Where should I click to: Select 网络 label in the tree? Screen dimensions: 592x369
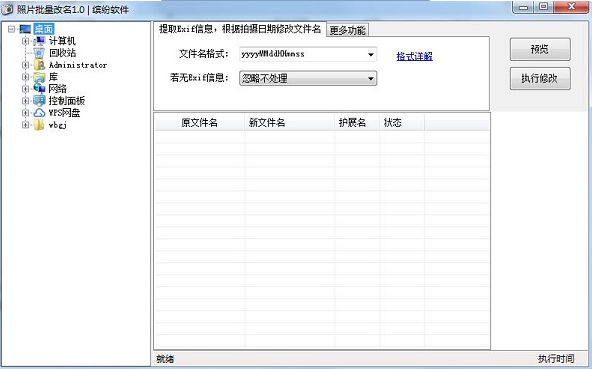58,89
